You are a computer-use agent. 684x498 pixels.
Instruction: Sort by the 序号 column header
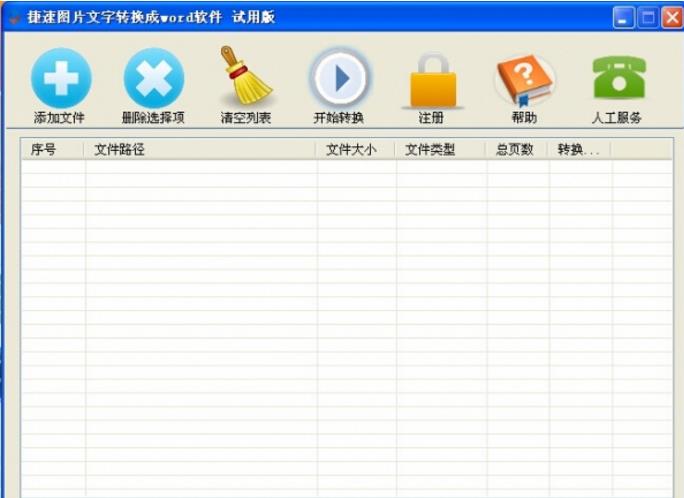click(52, 150)
